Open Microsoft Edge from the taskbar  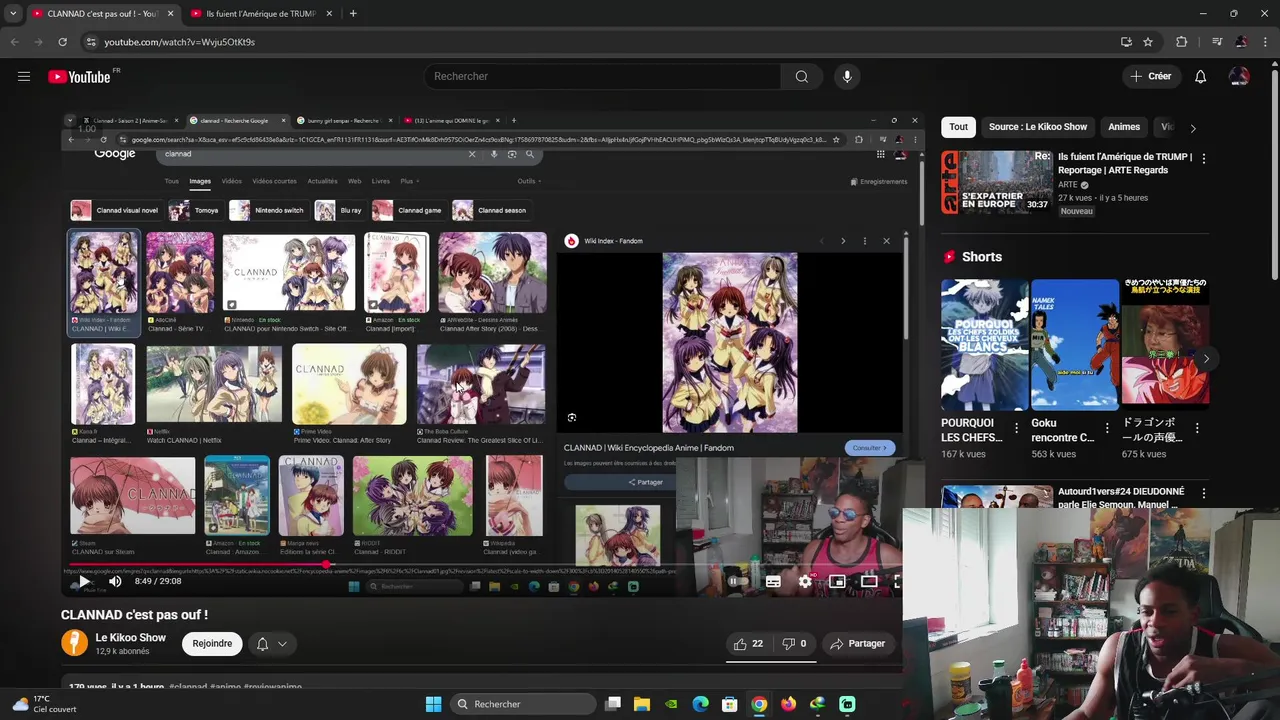(x=701, y=704)
